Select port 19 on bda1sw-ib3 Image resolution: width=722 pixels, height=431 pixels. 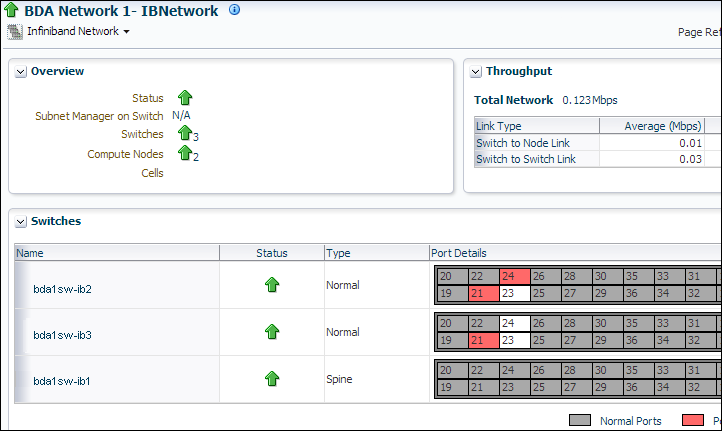[453, 340]
